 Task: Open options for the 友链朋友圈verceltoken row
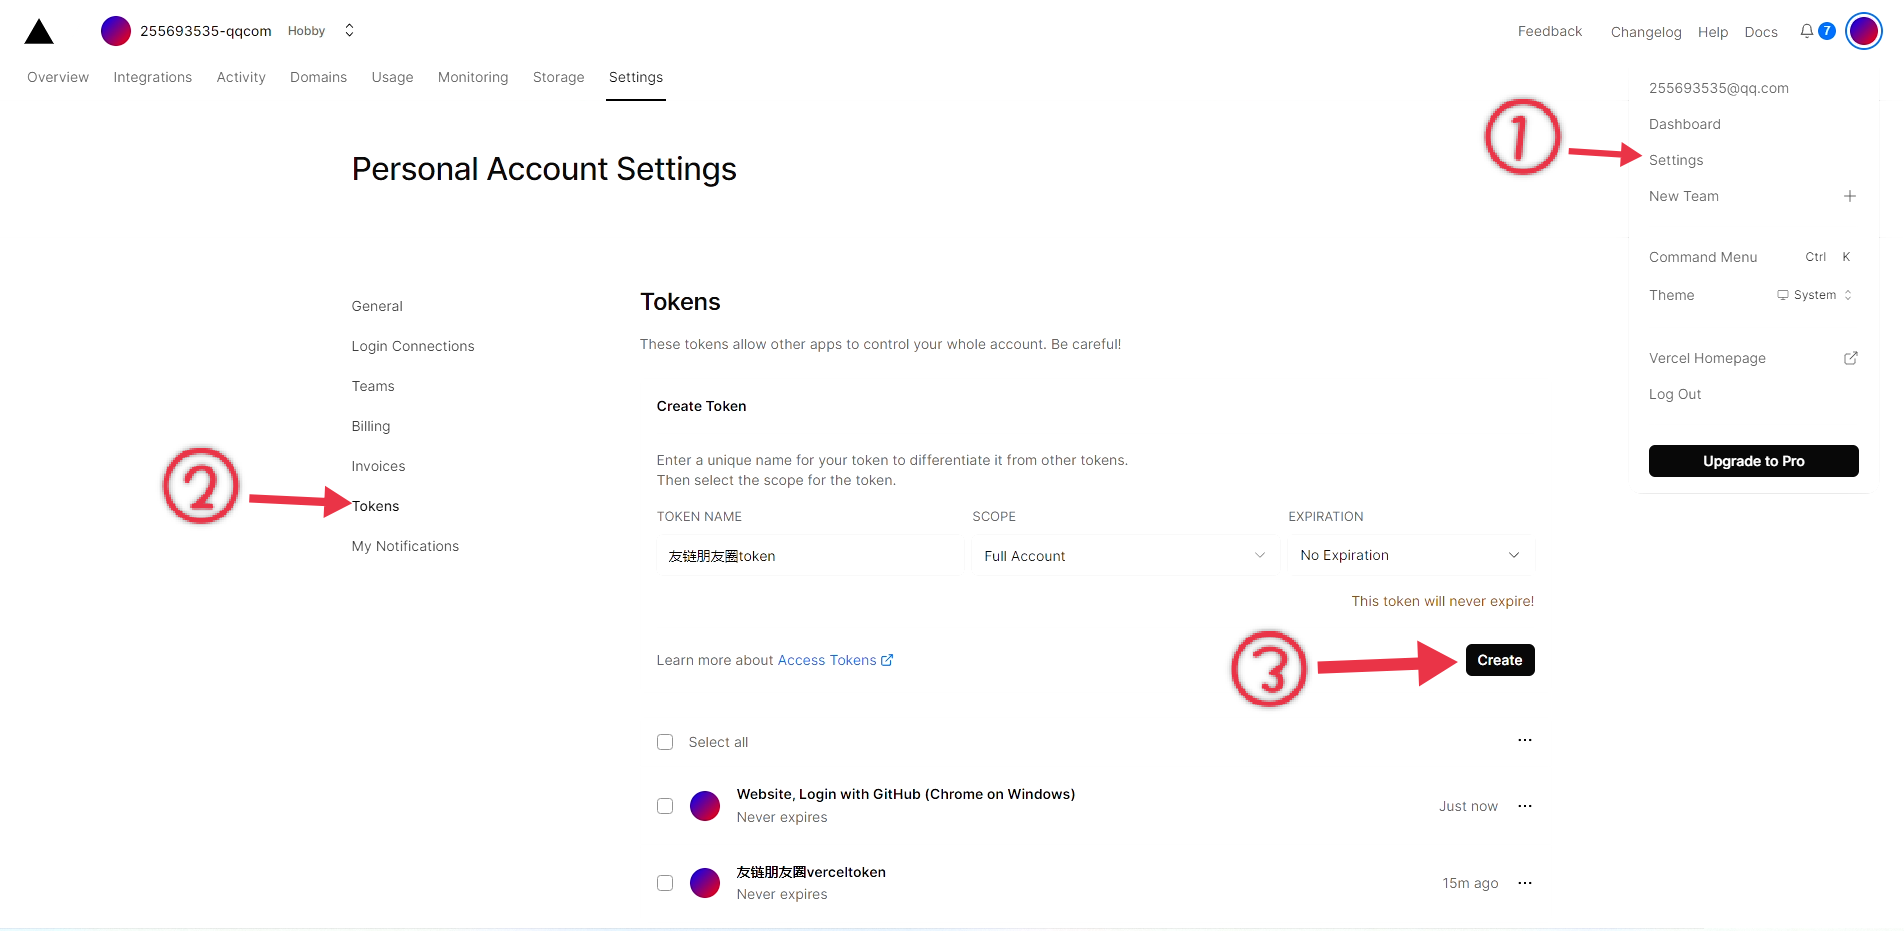1525,883
